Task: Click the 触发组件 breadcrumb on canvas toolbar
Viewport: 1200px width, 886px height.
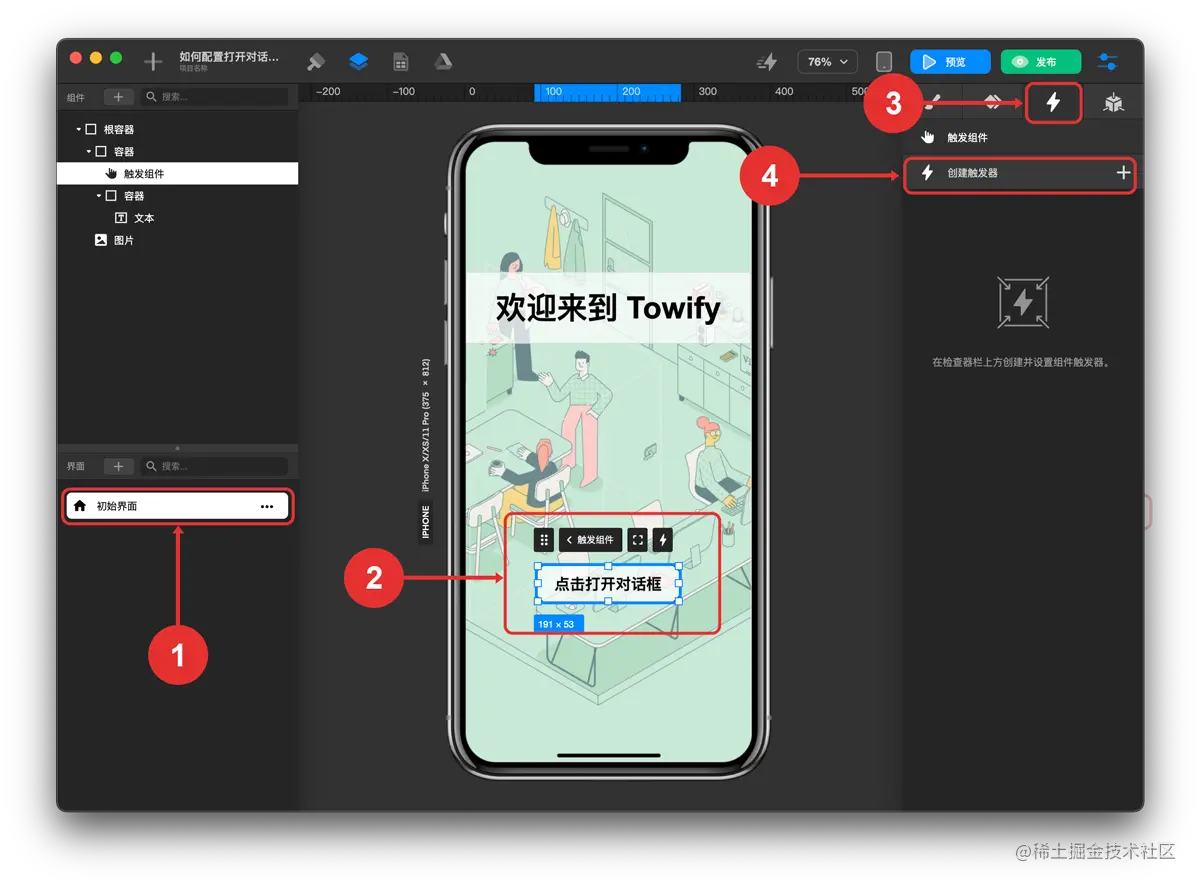Action: [x=590, y=540]
